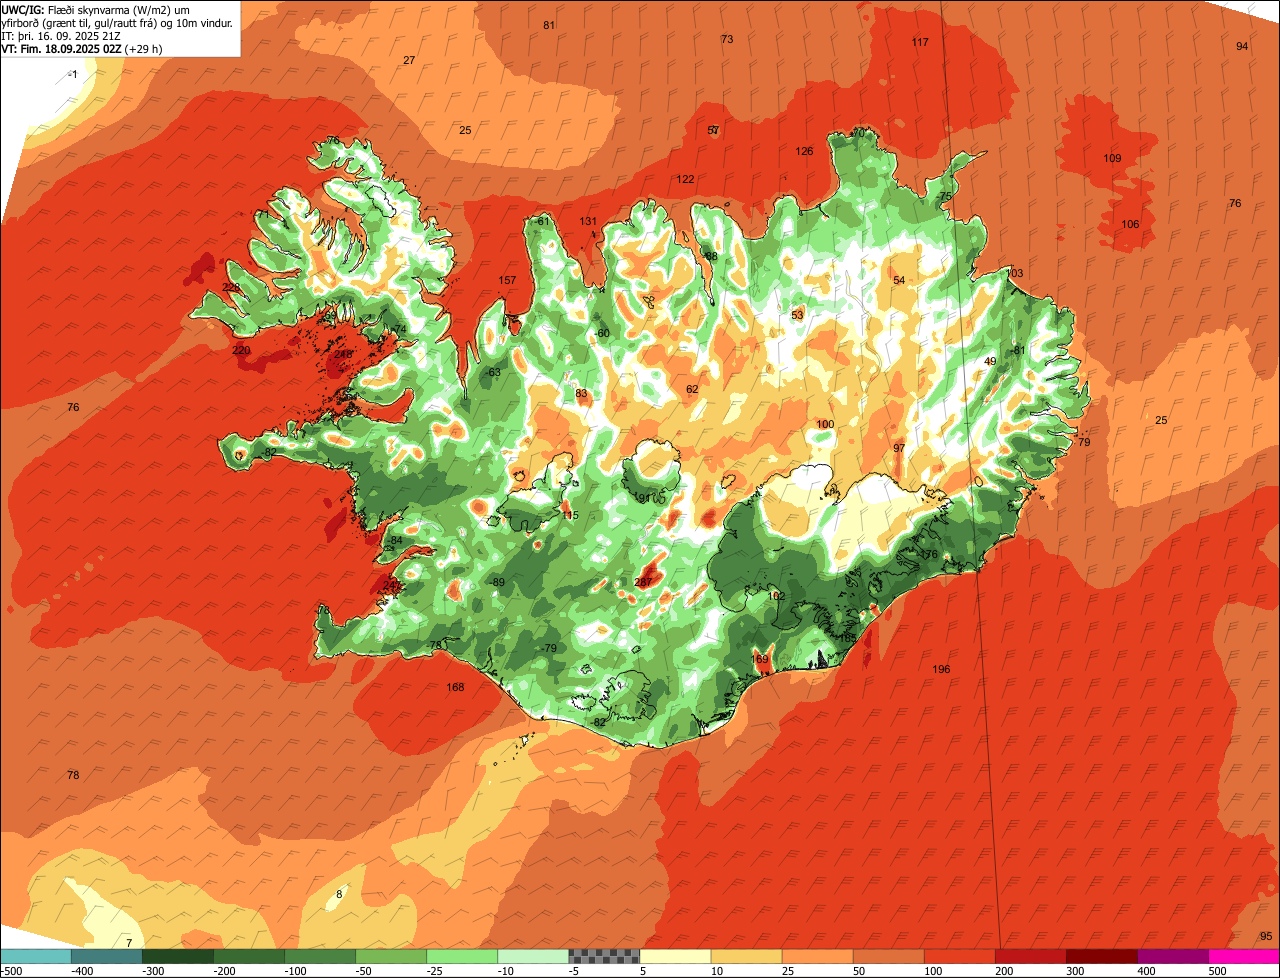Click the map value '109'
Screen dimensions: 1280x978
[x=1112, y=158]
